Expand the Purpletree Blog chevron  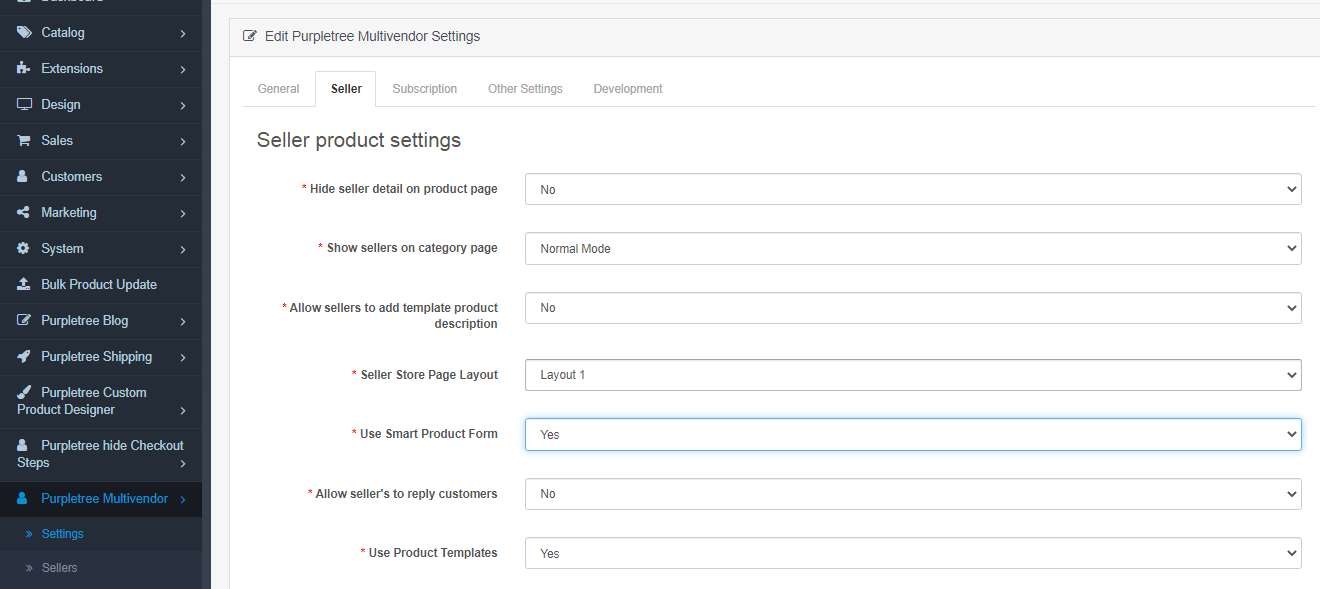point(183,321)
